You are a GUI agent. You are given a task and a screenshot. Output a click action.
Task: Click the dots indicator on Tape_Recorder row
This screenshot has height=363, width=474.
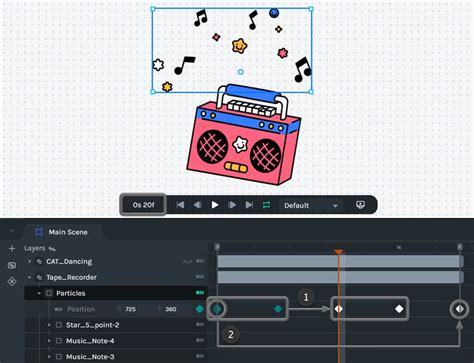pyautogui.click(x=200, y=277)
